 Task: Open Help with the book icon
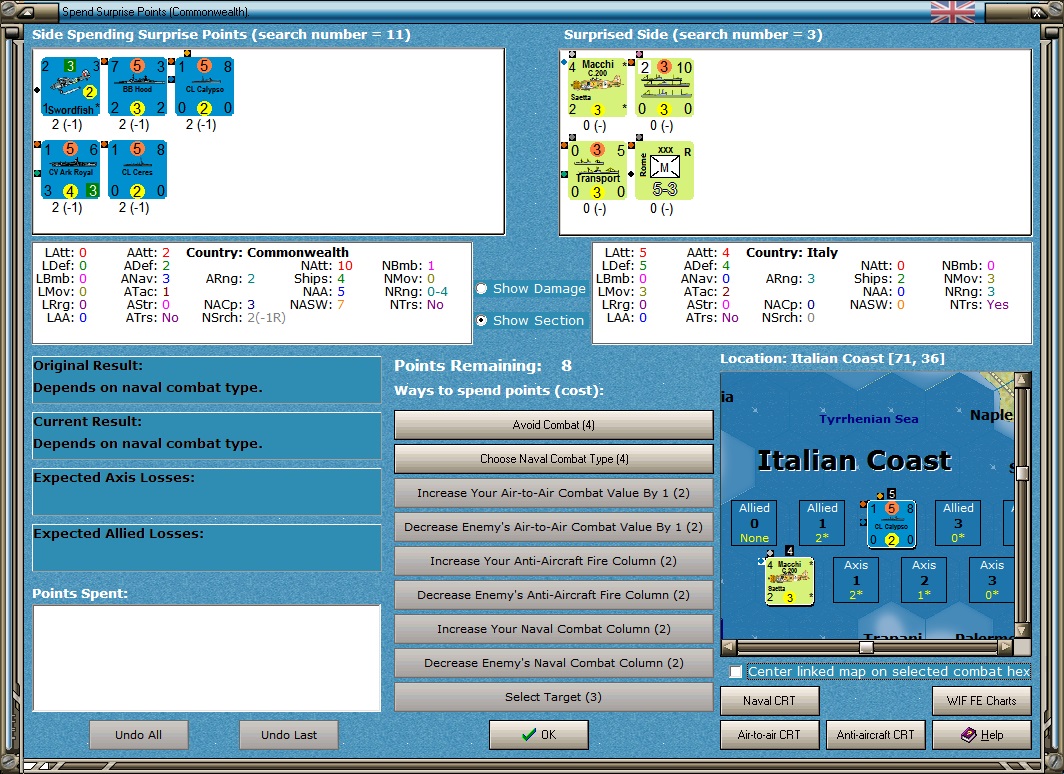982,735
